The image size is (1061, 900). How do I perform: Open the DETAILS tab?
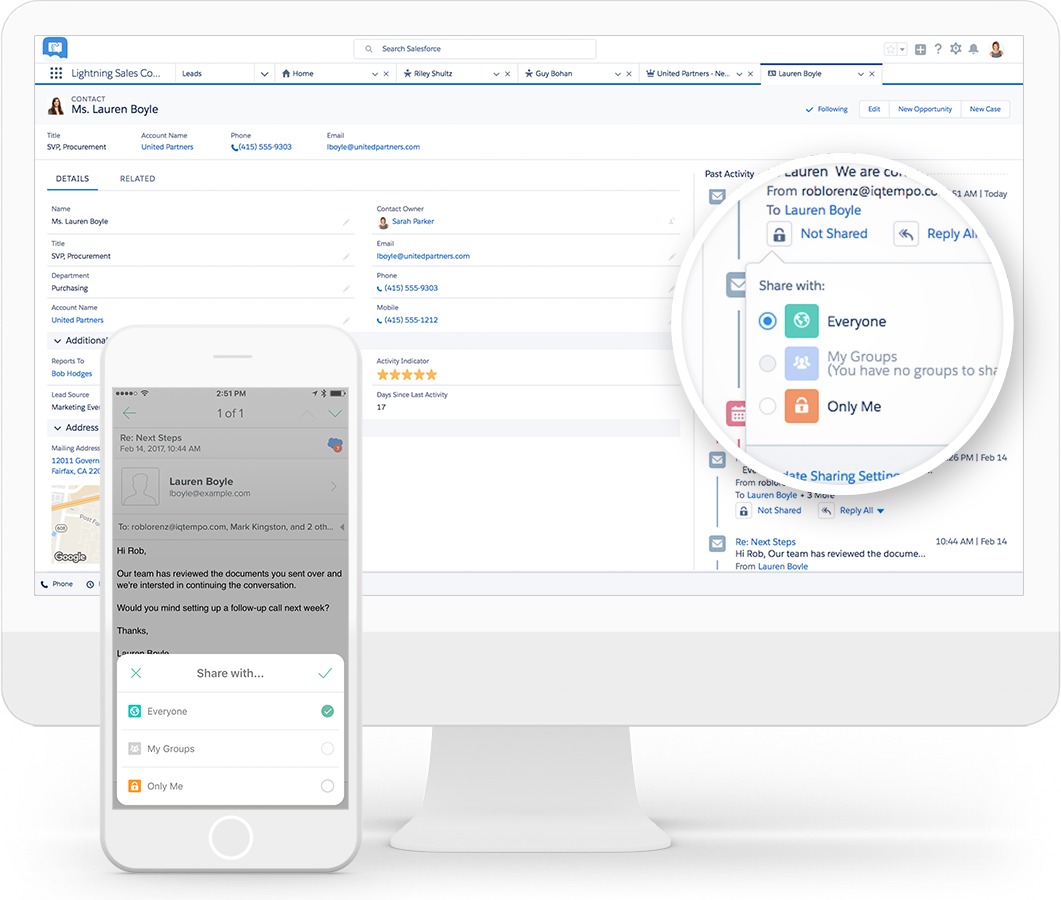72,179
